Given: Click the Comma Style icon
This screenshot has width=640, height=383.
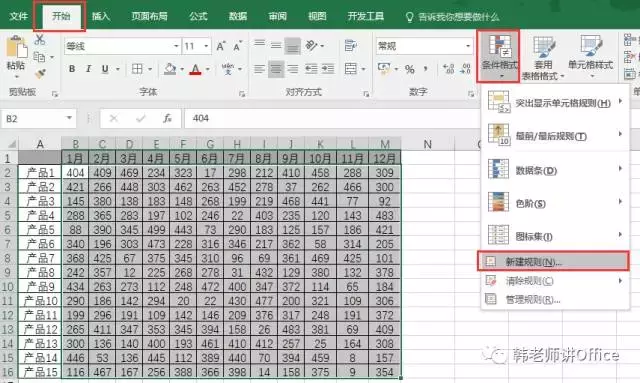Looking at the screenshot, I should click(x=426, y=69).
